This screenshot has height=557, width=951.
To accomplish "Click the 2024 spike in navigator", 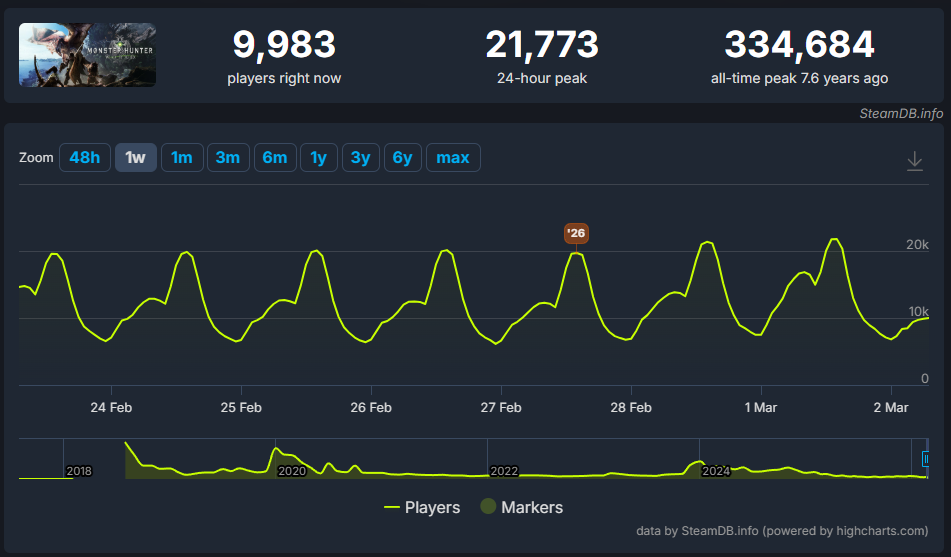I will click(x=698, y=464).
